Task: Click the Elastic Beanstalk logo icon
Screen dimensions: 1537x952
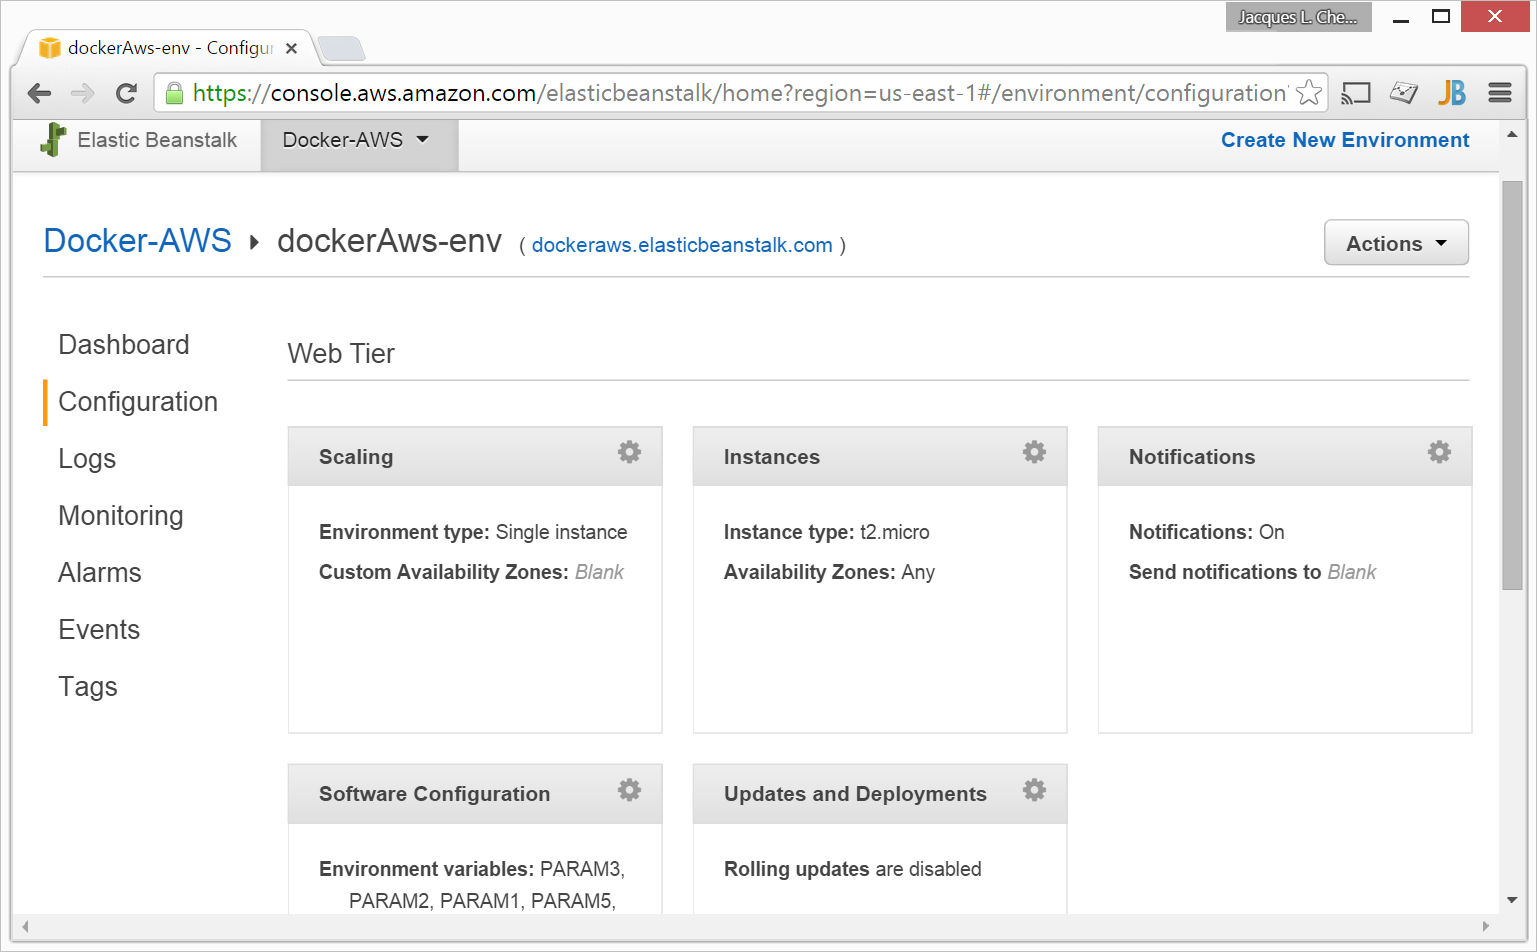Action: tap(53, 140)
